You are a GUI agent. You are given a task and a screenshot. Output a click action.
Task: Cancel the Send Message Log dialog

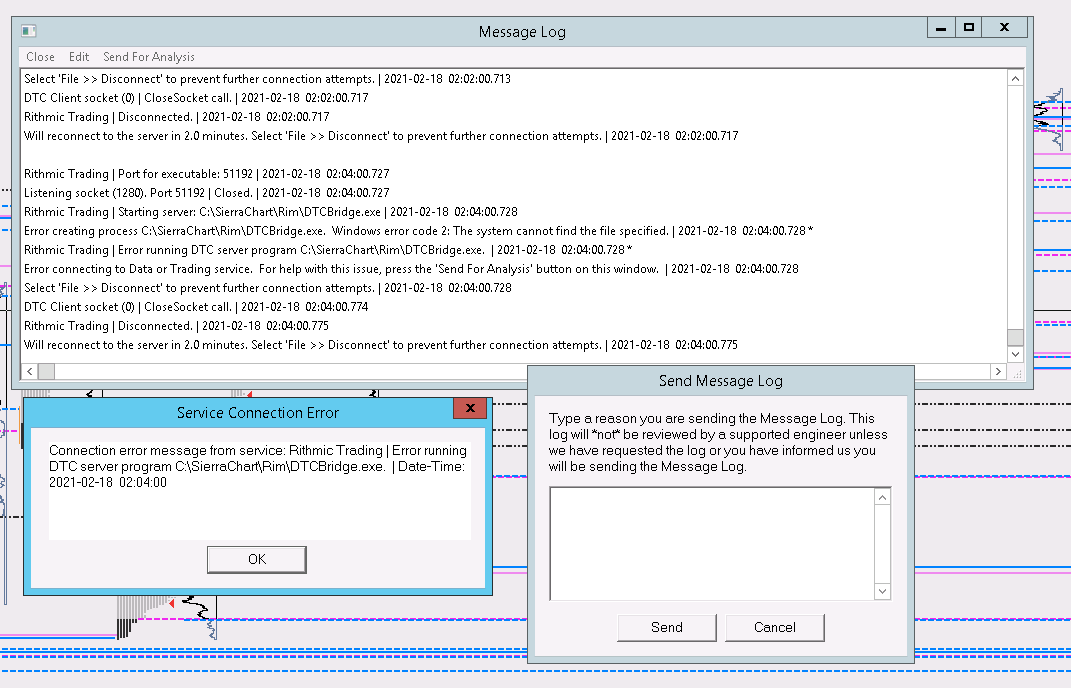click(775, 627)
